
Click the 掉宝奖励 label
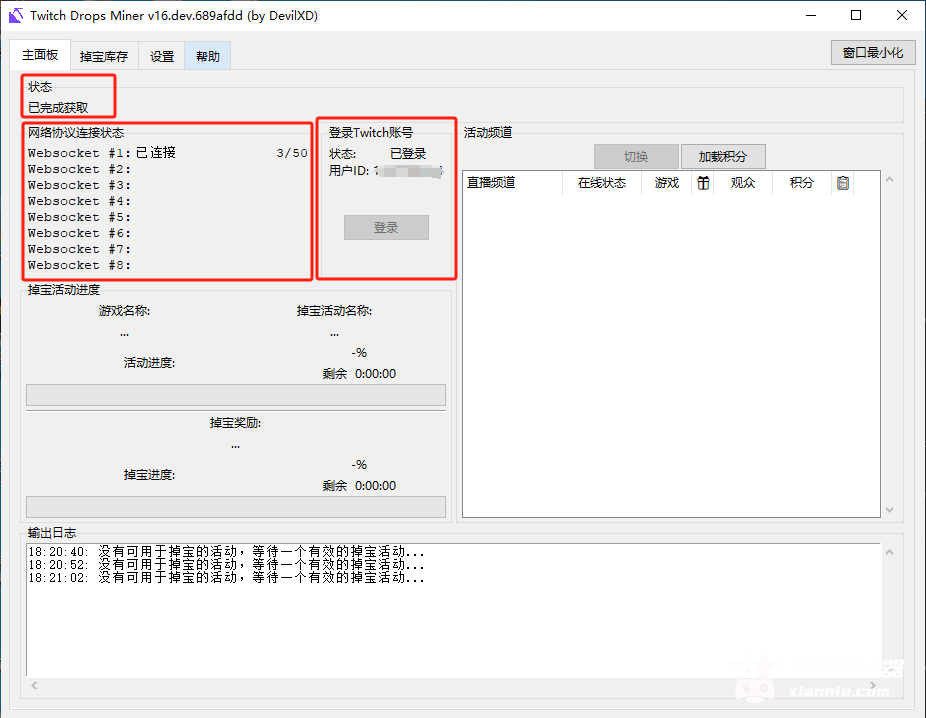click(x=236, y=423)
